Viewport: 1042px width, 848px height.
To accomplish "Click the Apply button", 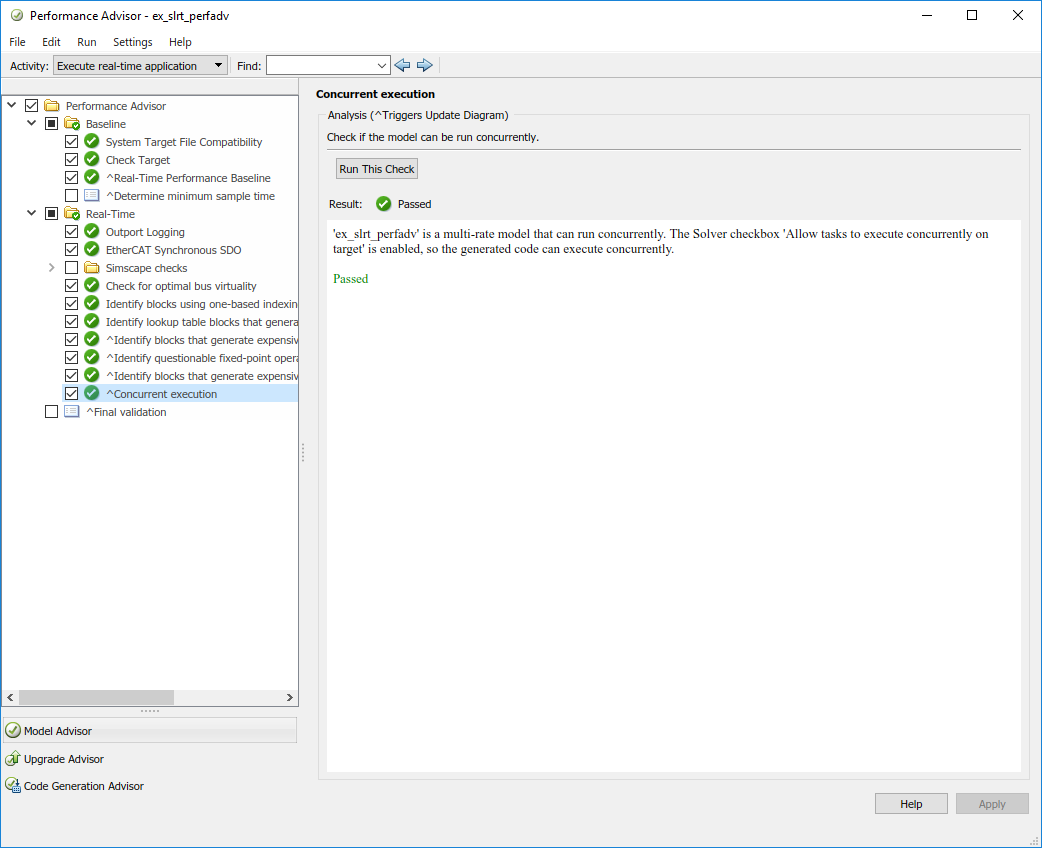I will coord(992,803).
